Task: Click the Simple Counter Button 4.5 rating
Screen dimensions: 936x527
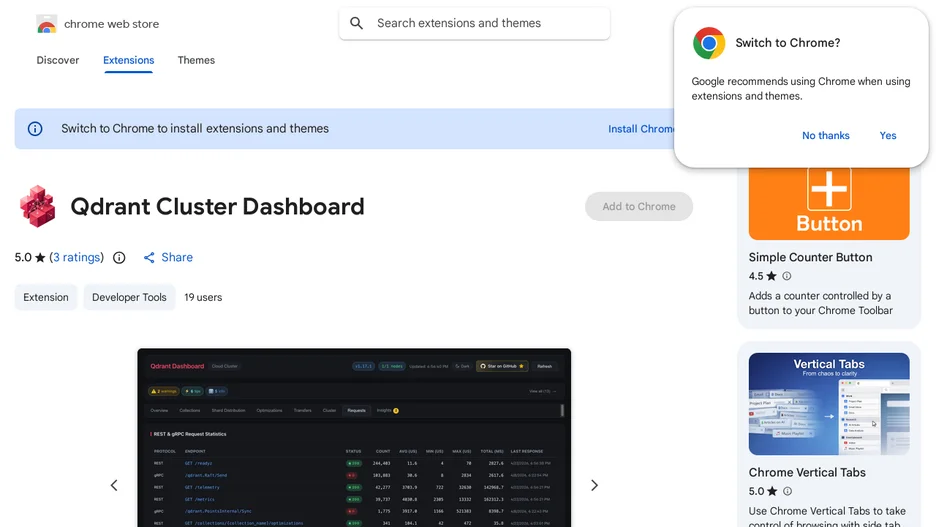Action: click(763, 276)
